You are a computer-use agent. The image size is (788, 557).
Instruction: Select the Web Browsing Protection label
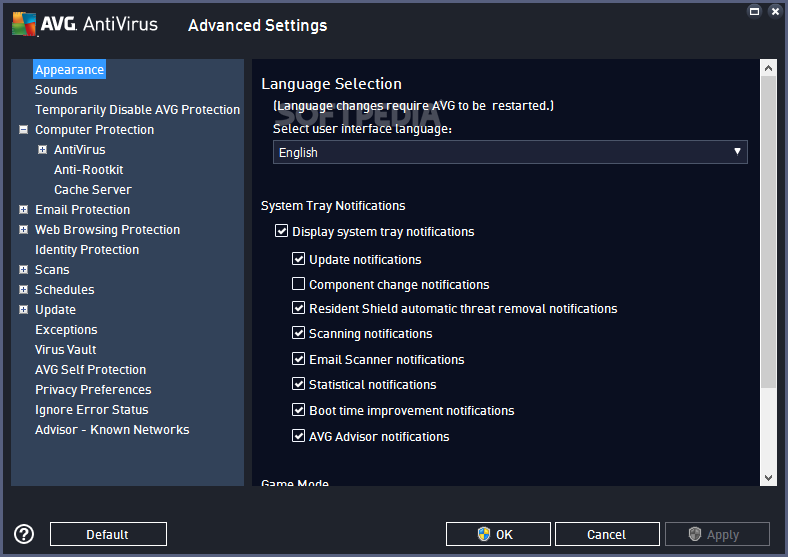point(108,230)
